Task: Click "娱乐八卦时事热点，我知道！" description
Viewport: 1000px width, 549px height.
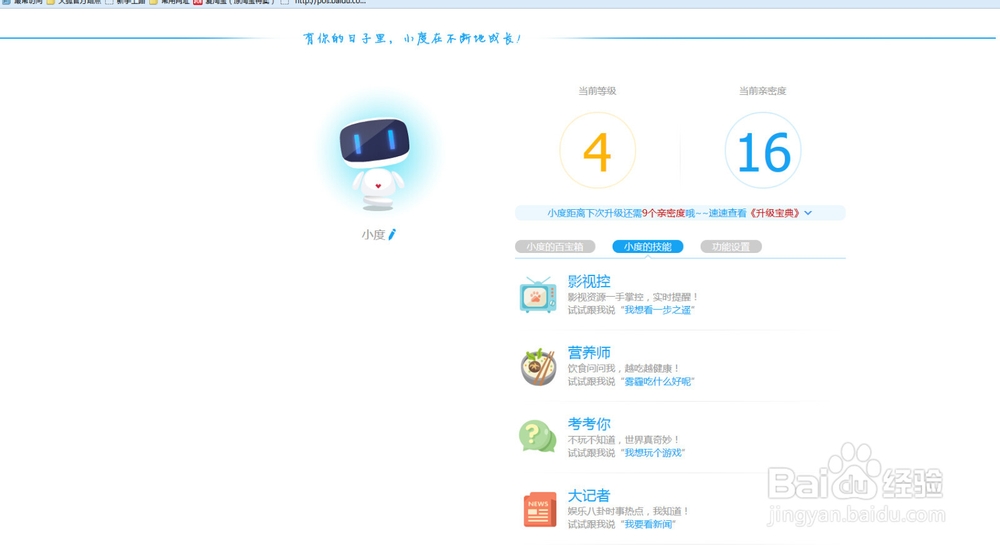Action: point(629,511)
